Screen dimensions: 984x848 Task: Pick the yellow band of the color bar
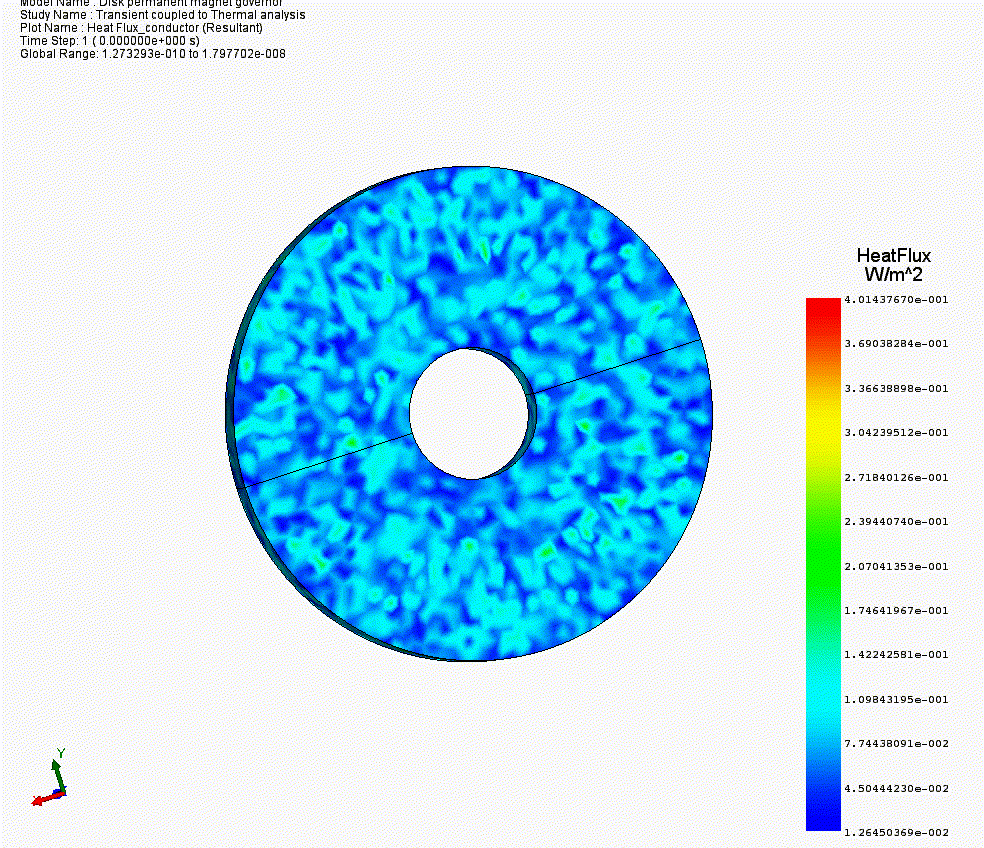coord(823,433)
